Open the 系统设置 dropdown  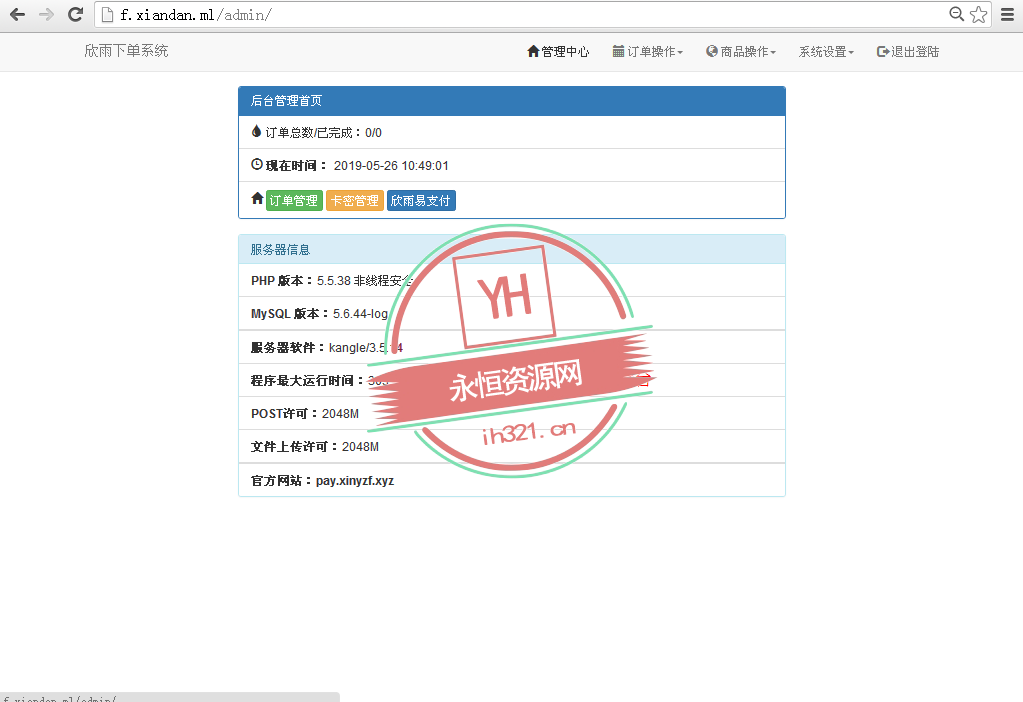tap(825, 51)
